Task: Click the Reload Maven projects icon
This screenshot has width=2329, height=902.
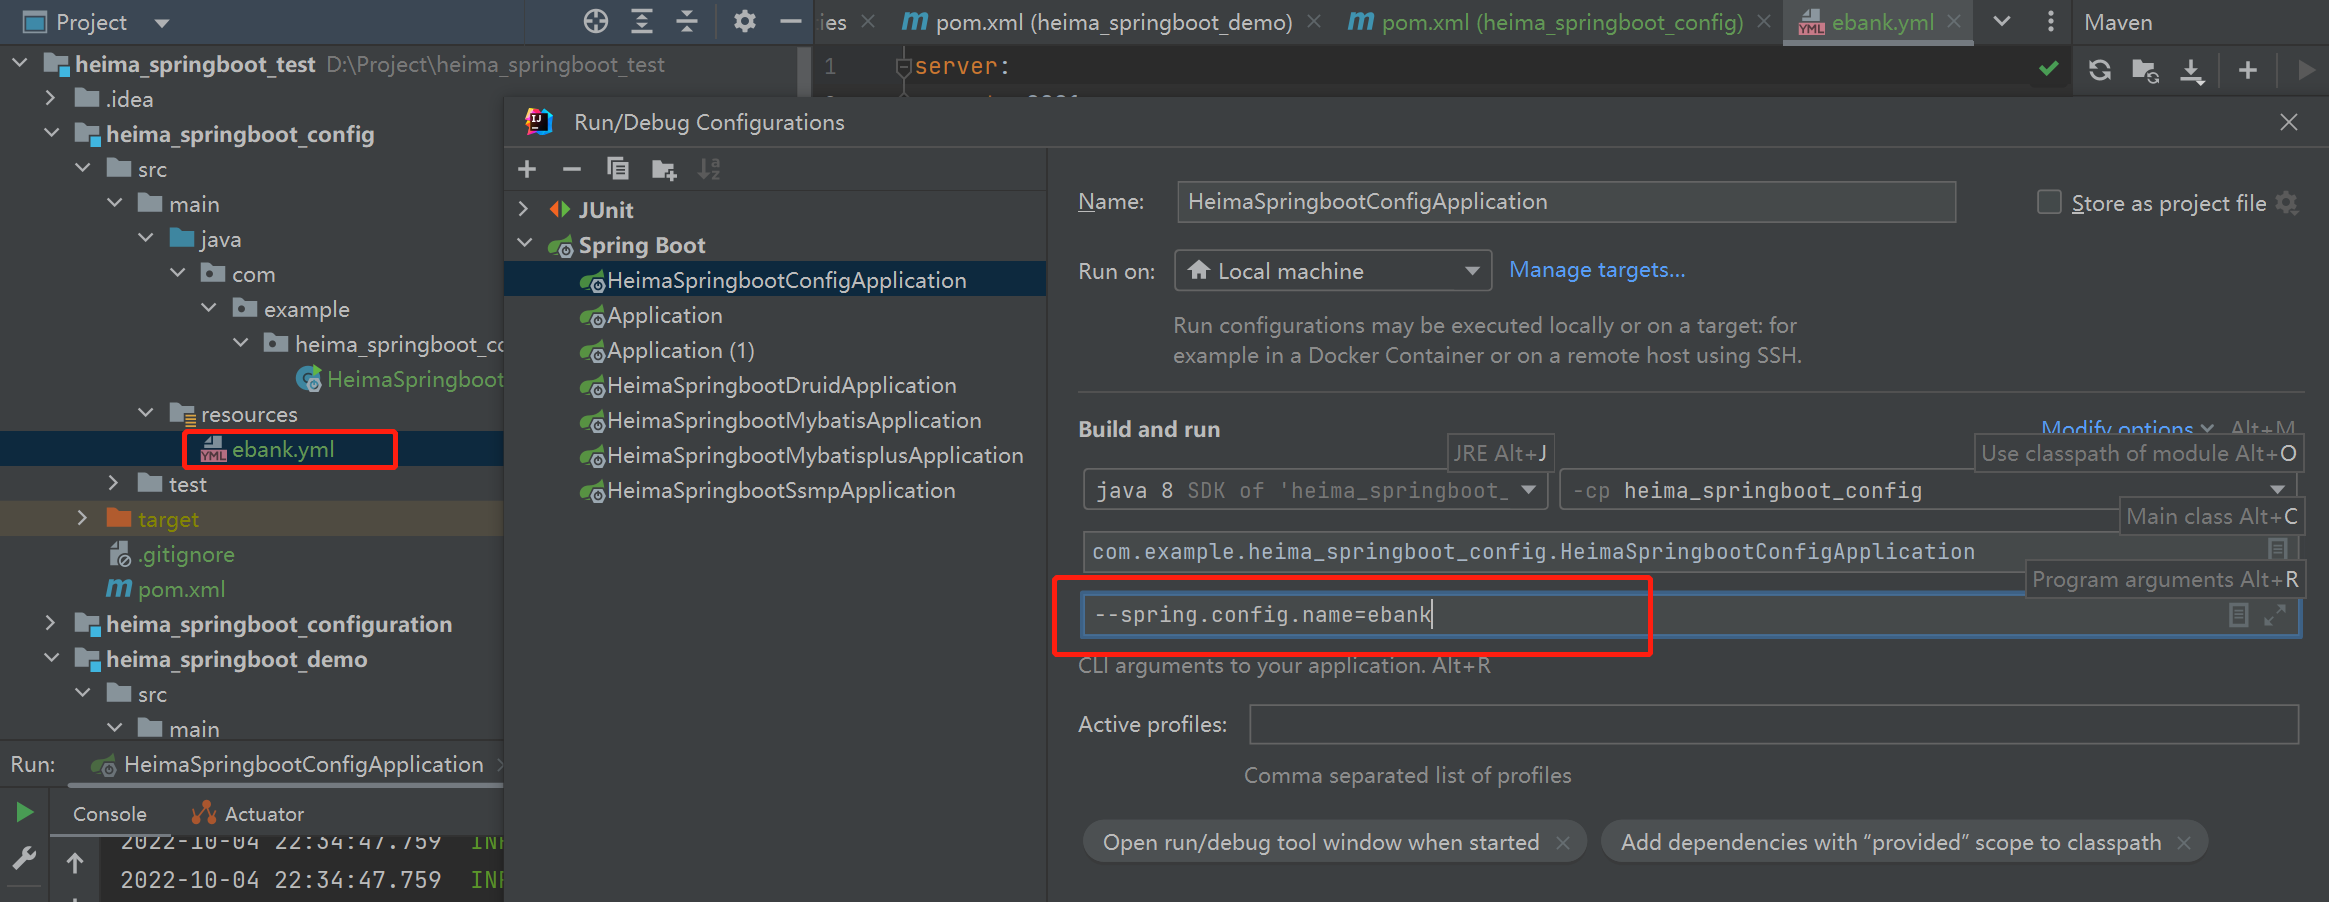Action: tap(2099, 70)
